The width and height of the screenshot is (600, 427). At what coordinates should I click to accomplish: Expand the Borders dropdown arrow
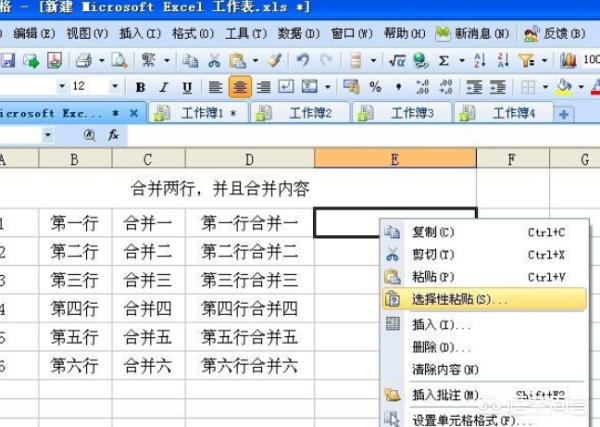545,87
